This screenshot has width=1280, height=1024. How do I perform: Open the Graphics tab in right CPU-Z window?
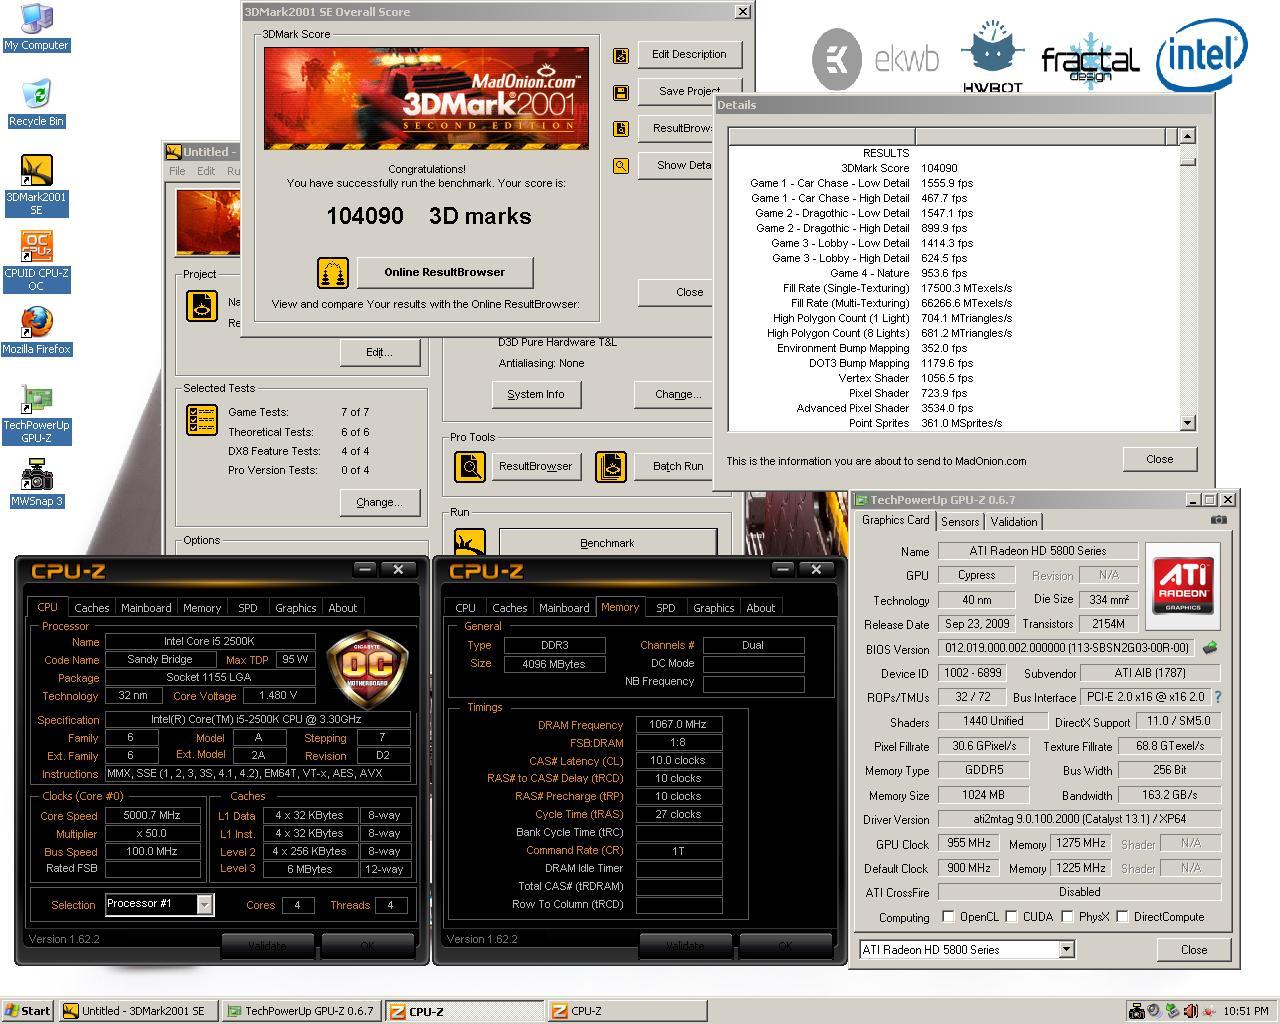[713, 608]
